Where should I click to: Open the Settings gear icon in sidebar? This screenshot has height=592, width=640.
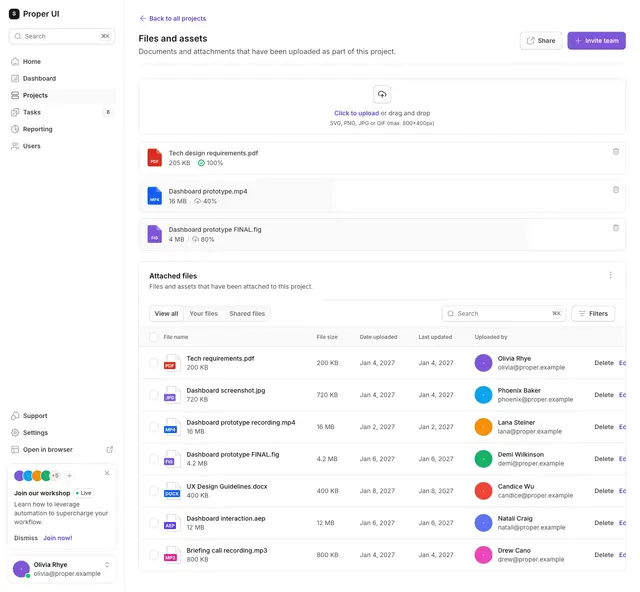point(15,433)
